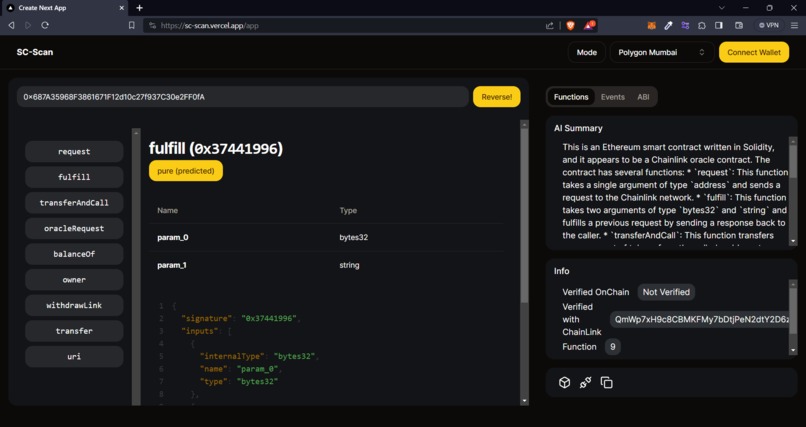The image size is (806, 427).
Task: Click the param_1 name cell
Action: 172,265
